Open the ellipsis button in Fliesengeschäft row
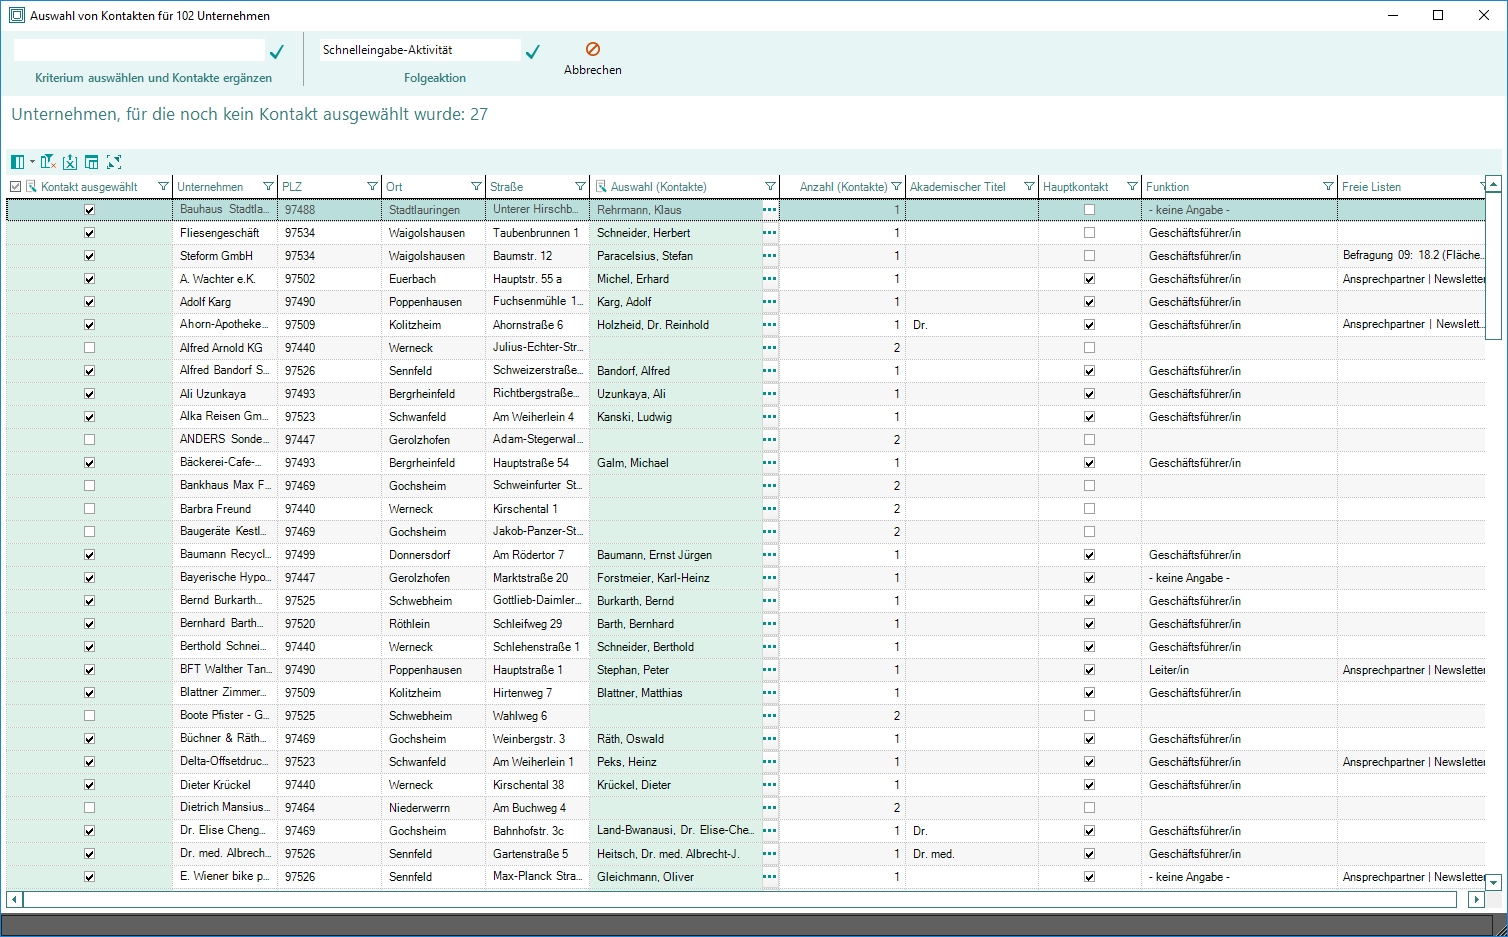The height and width of the screenshot is (937, 1508). coord(769,233)
